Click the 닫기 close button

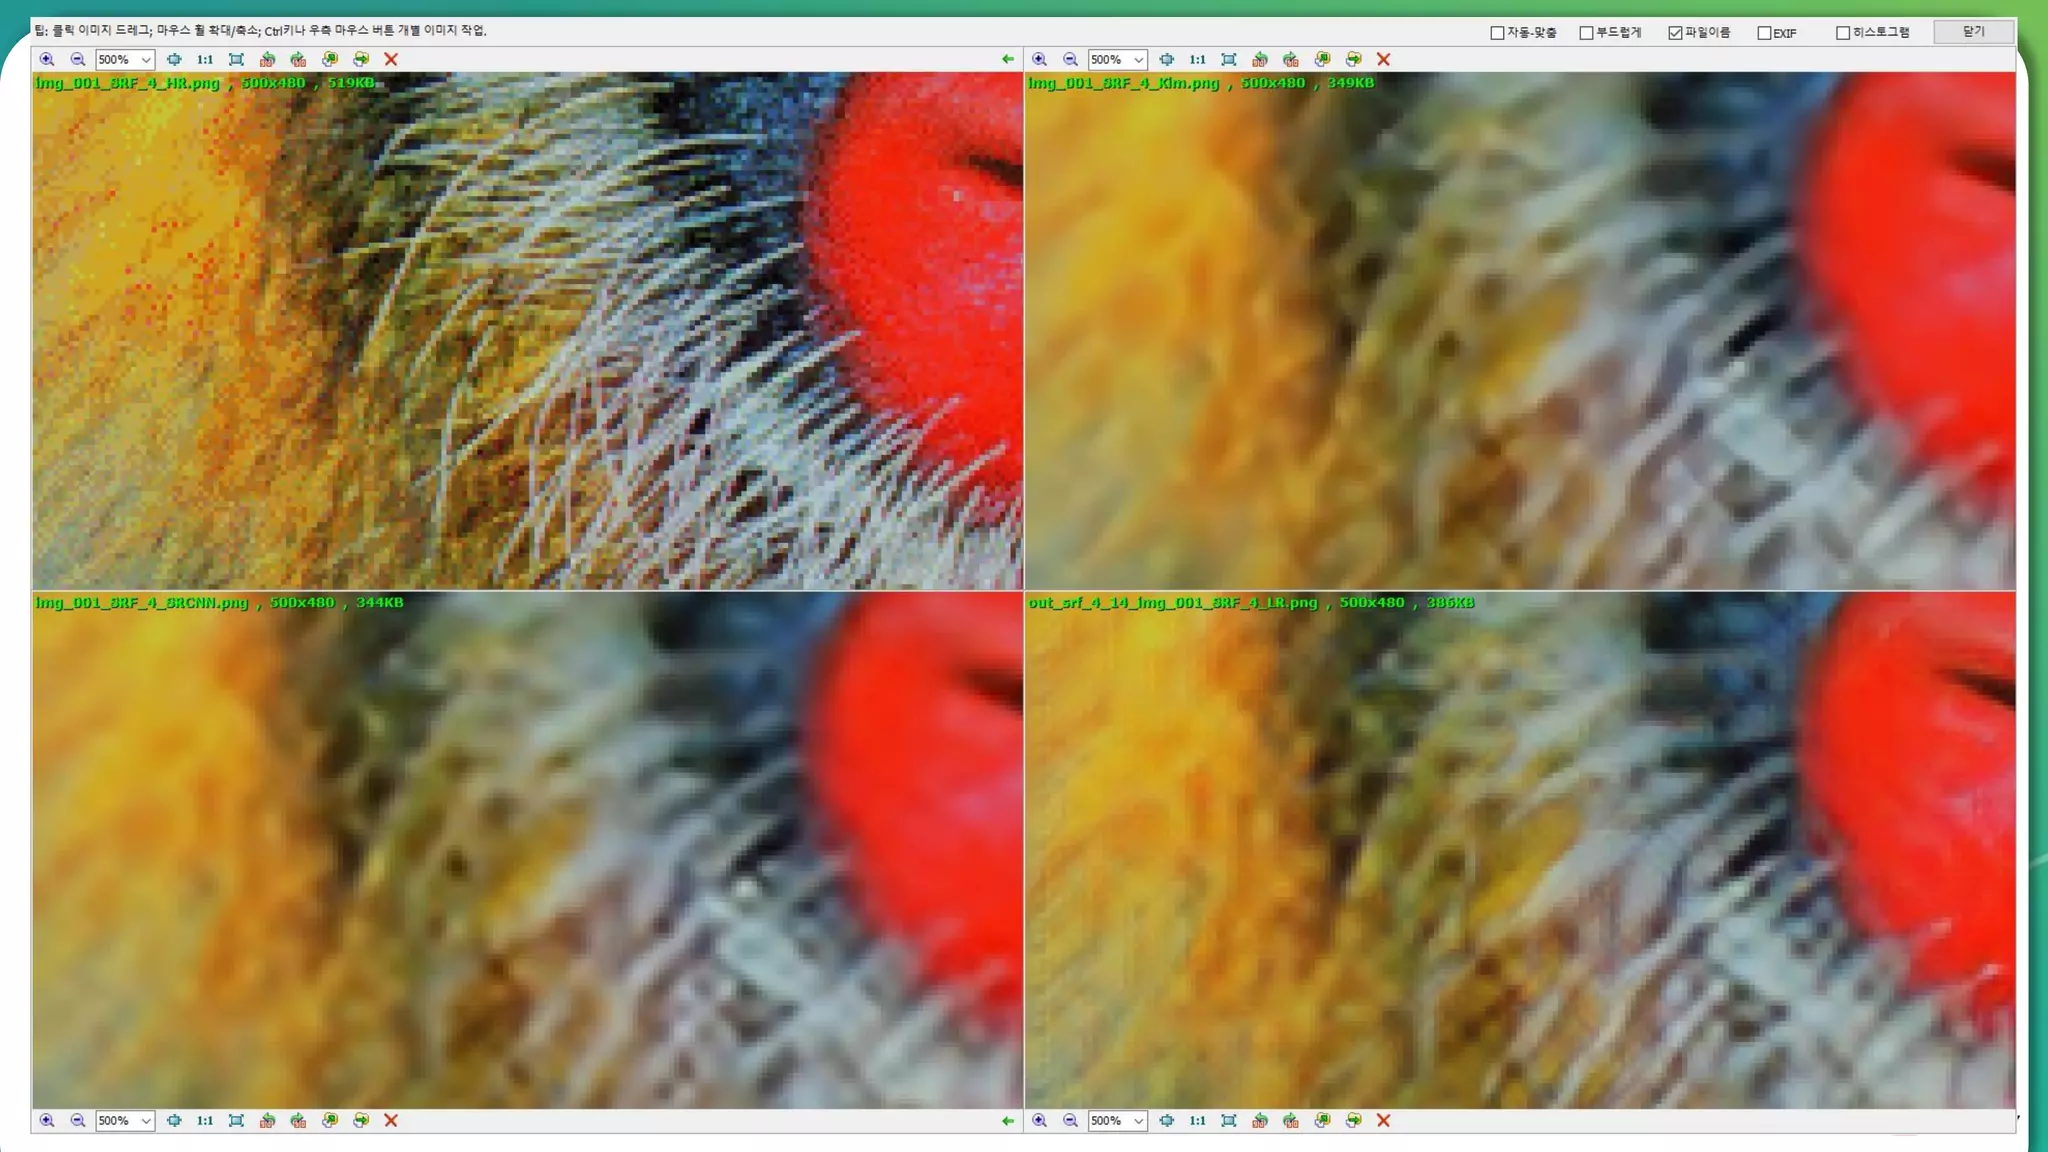pos(1973,32)
